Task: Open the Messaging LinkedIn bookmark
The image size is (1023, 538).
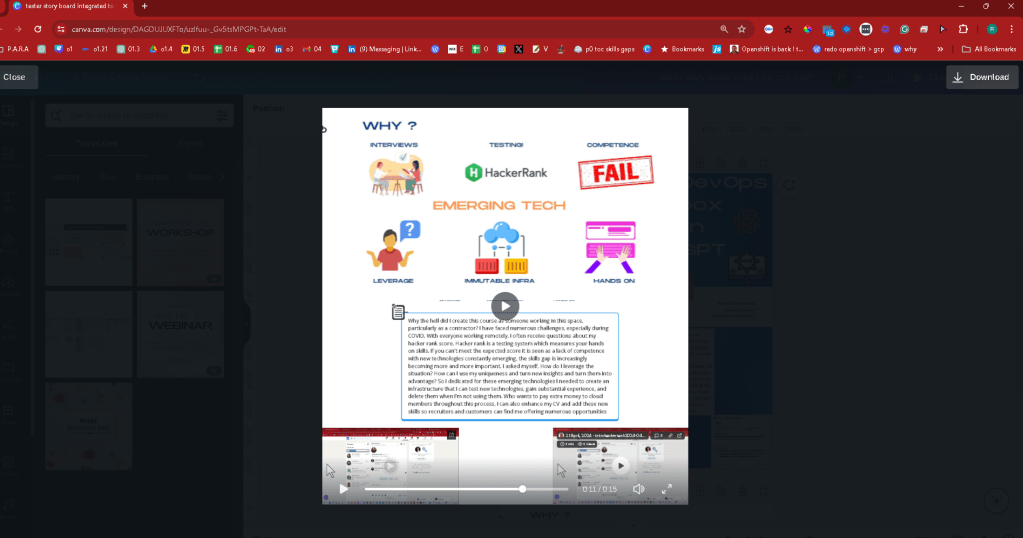Action: pos(384,49)
